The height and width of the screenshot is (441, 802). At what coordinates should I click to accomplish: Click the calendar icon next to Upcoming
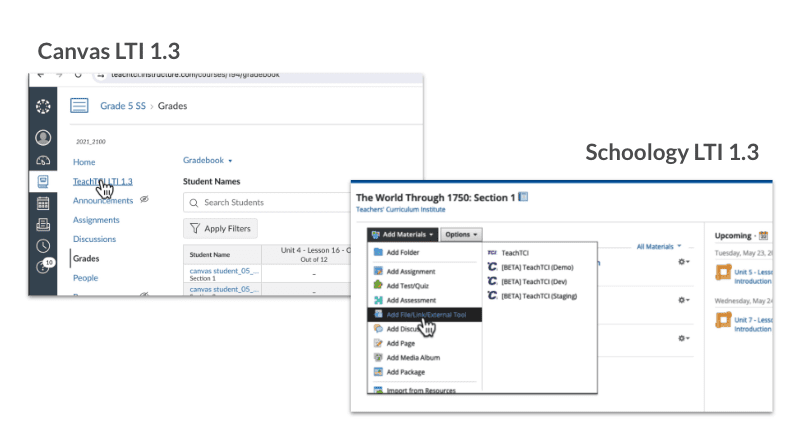763,235
